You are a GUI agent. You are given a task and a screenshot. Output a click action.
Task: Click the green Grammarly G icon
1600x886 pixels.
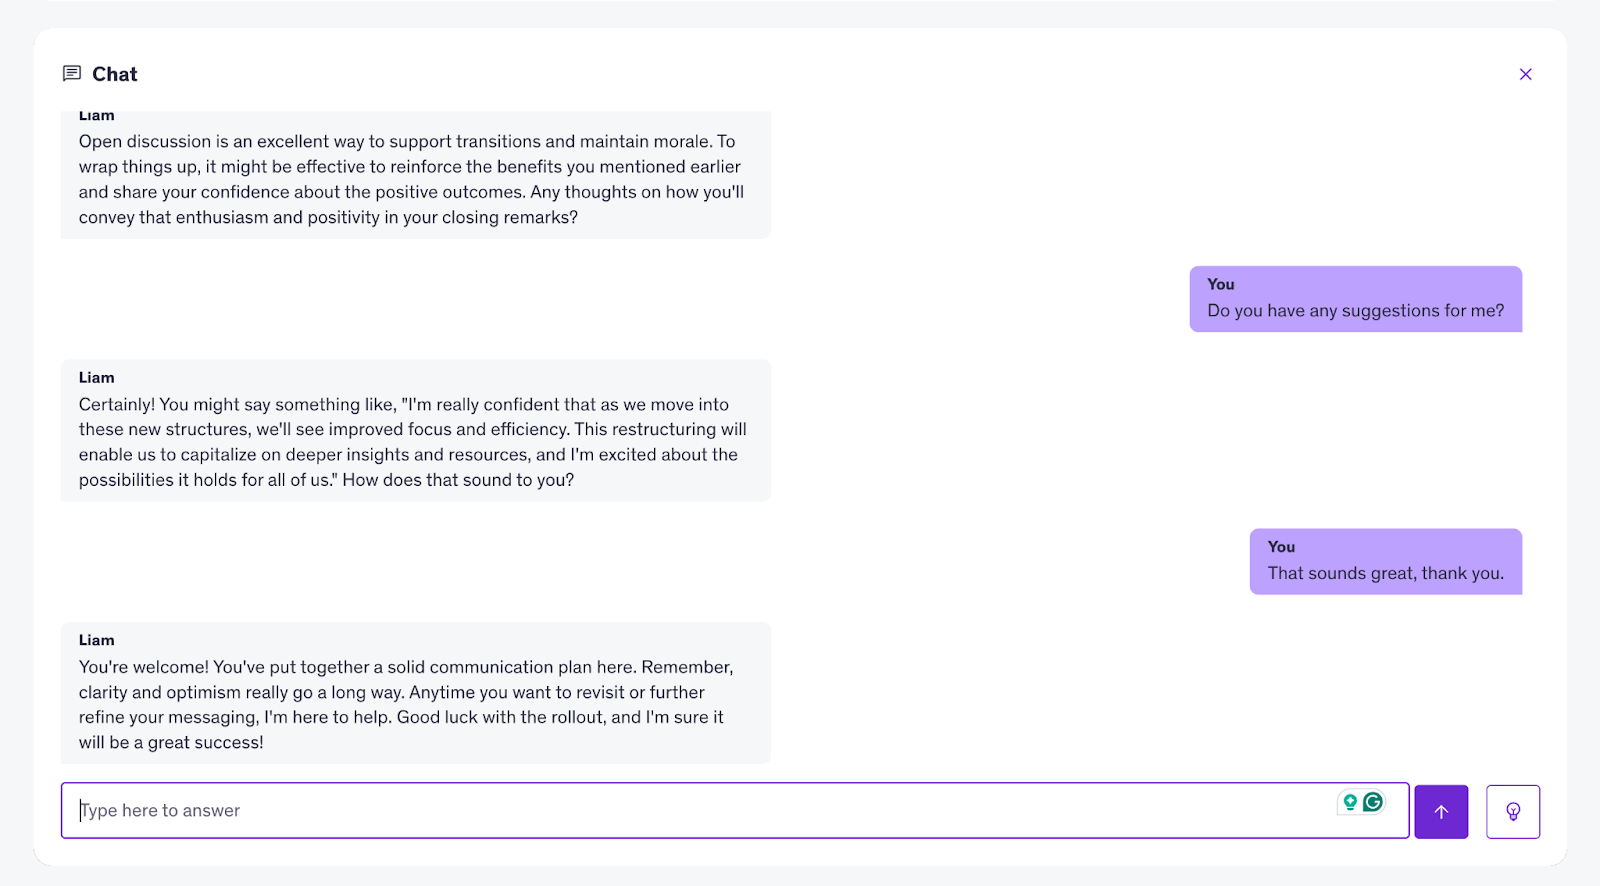point(1374,802)
